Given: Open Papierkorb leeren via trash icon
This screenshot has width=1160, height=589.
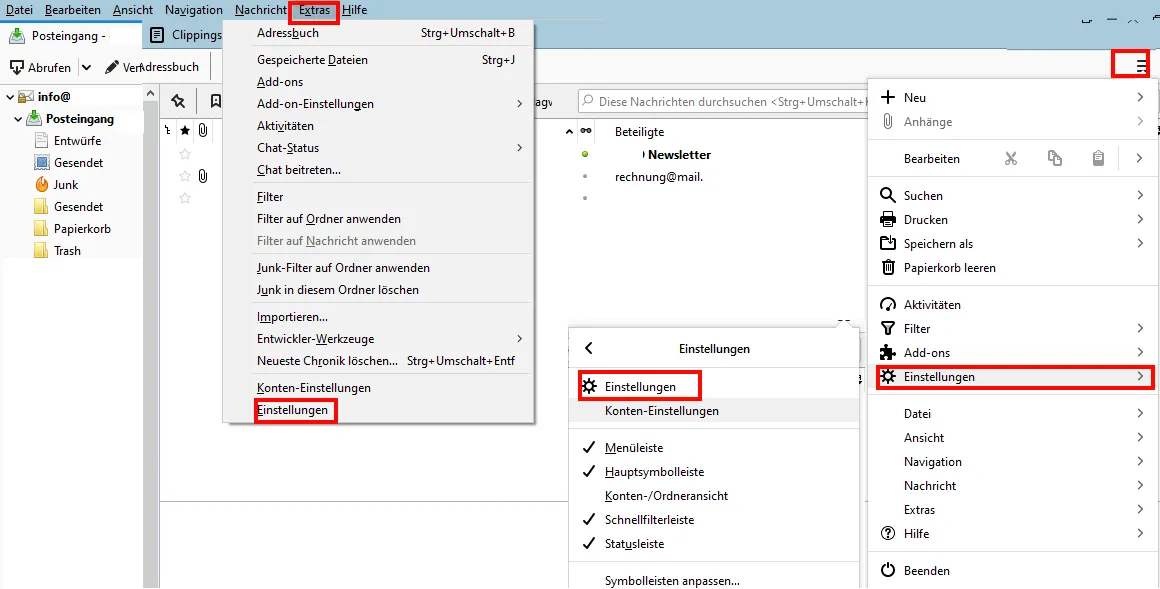Looking at the screenshot, I should point(889,267).
